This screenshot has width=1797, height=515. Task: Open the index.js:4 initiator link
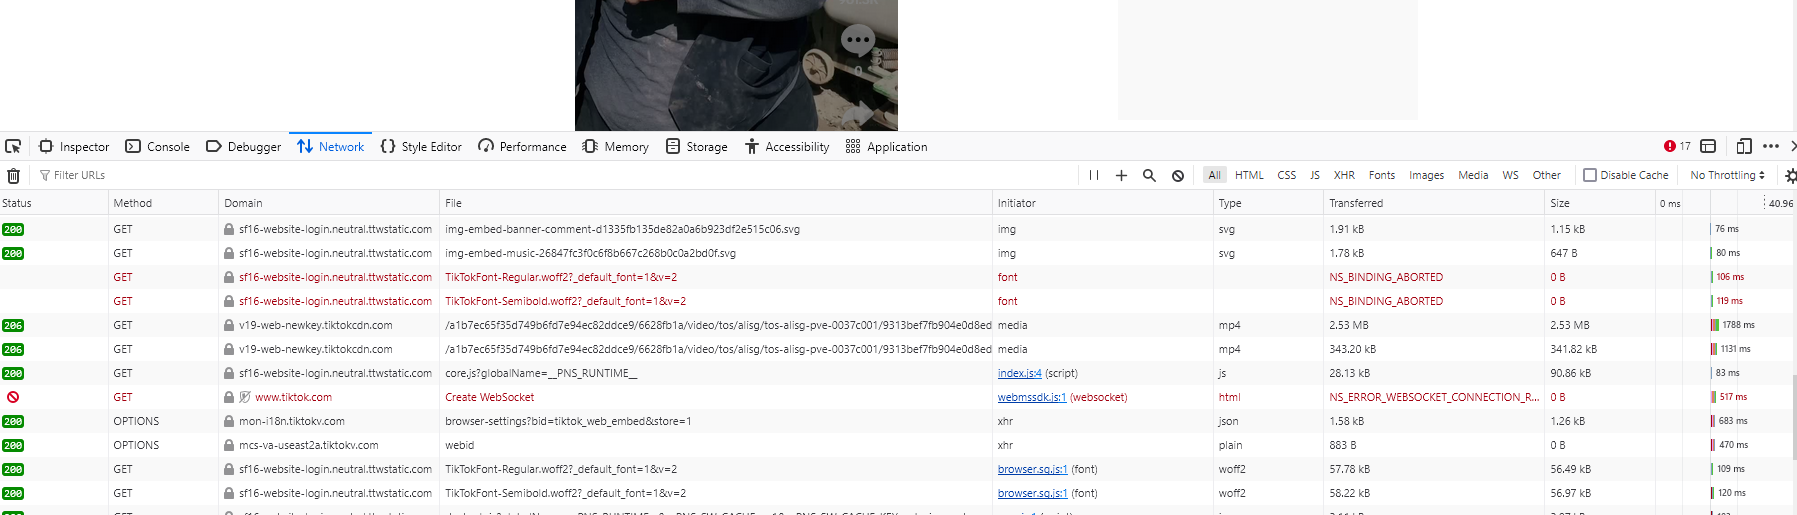tap(1019, 373)
